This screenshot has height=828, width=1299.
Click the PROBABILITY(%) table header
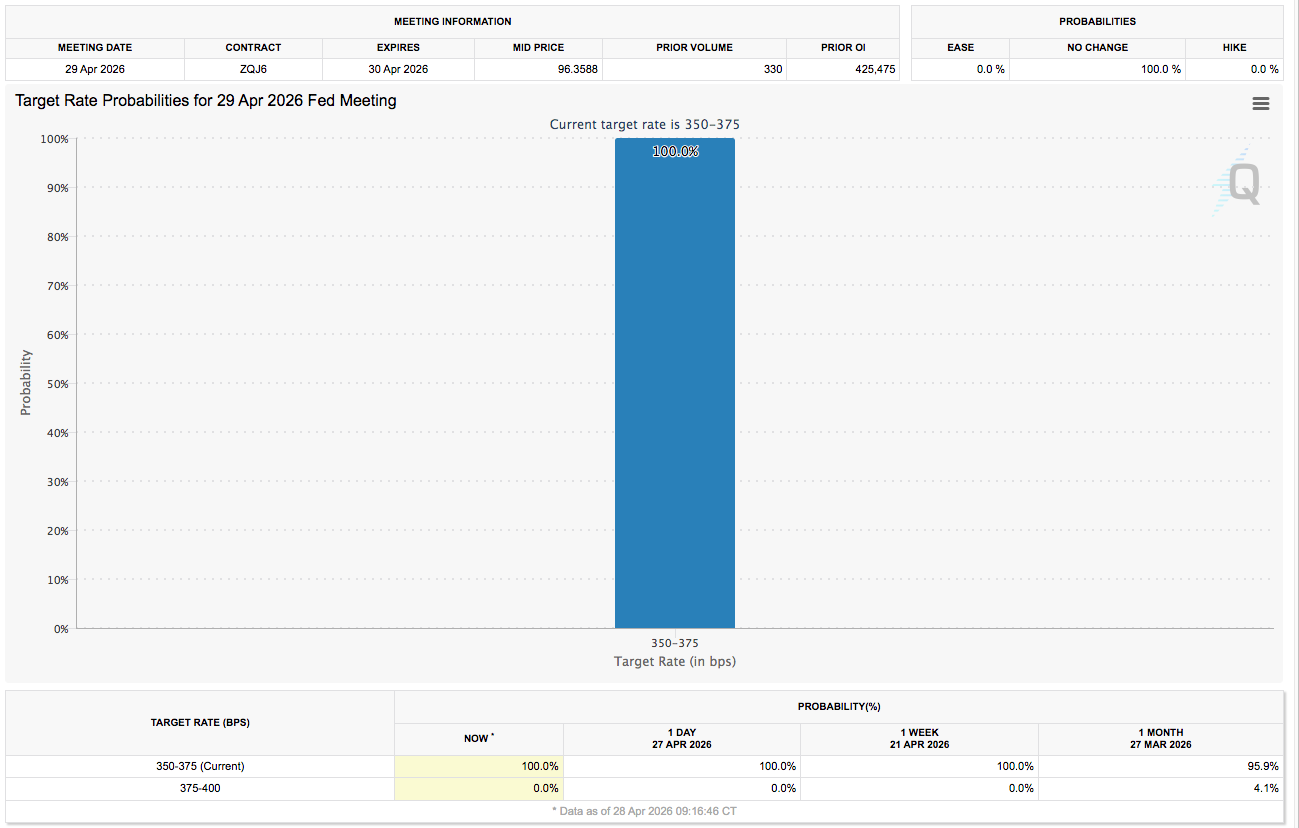point(839,707)
